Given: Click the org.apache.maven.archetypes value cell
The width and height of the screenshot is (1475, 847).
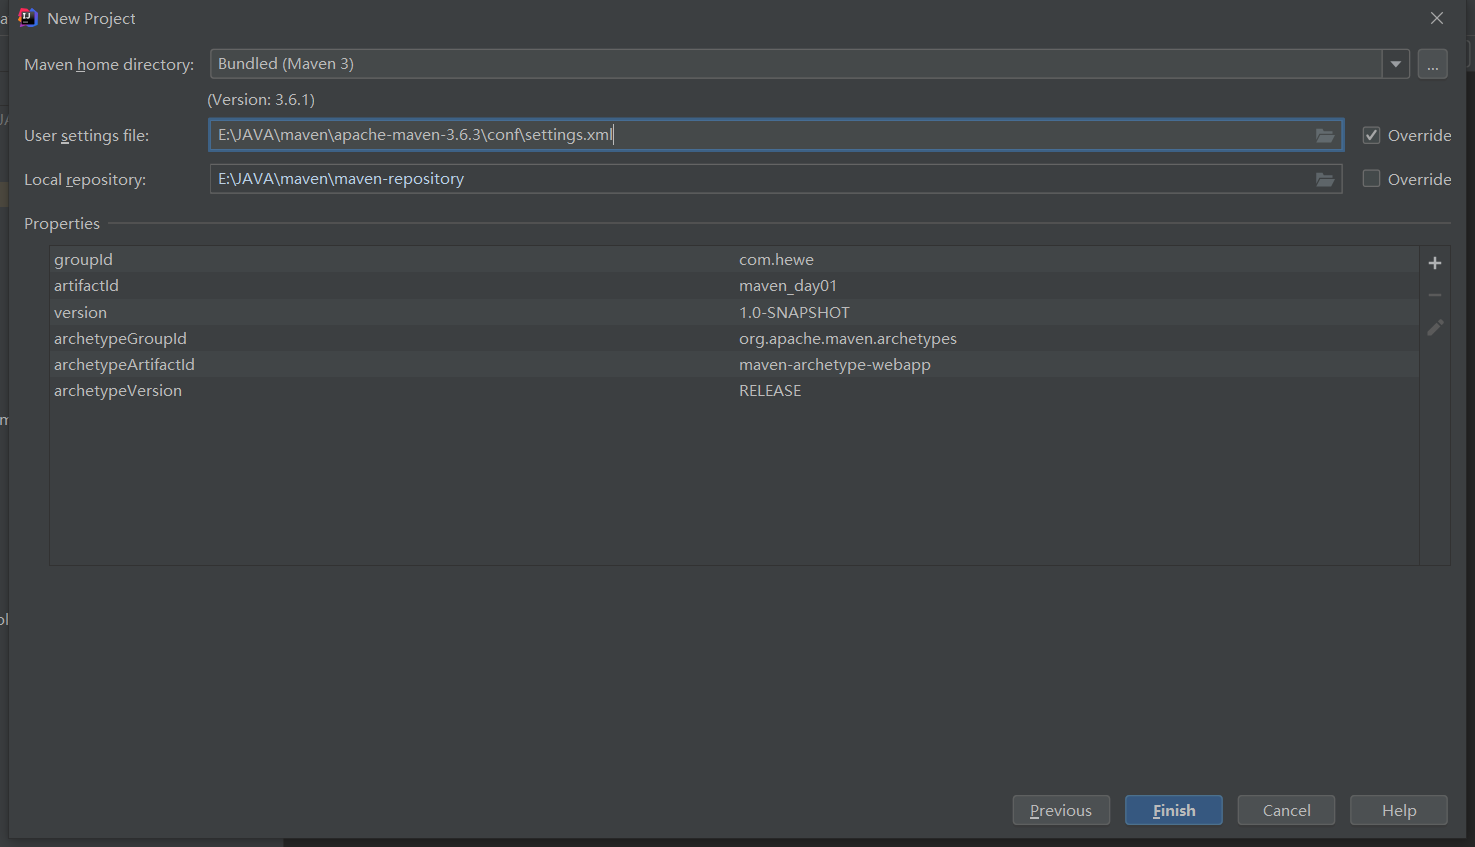Looking at the screenshot, I should 848,338.
